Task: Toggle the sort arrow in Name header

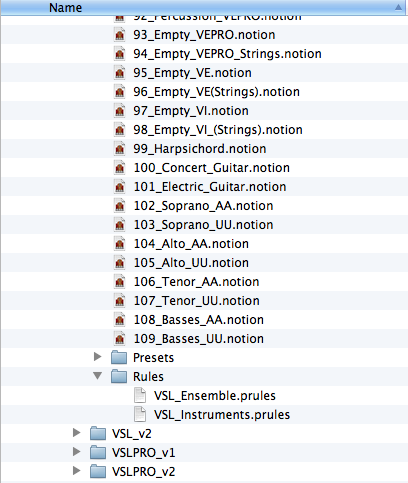Action: point(398,7)
